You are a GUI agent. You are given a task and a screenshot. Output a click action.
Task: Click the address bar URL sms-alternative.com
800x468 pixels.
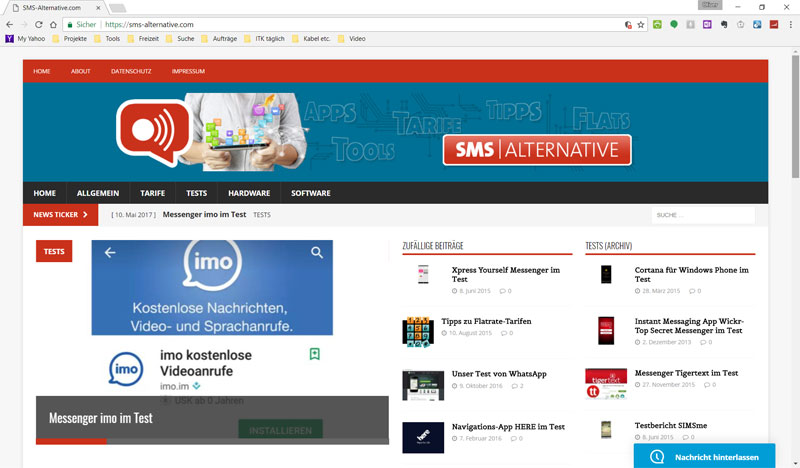149,24
